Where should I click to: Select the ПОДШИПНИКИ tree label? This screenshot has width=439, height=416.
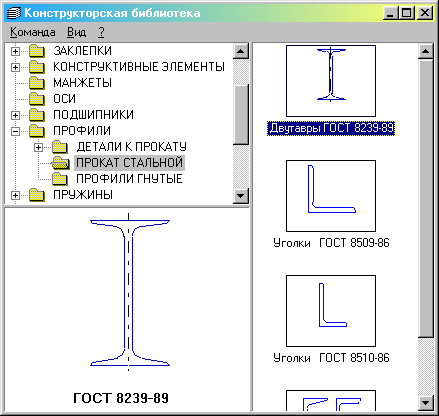93,115
